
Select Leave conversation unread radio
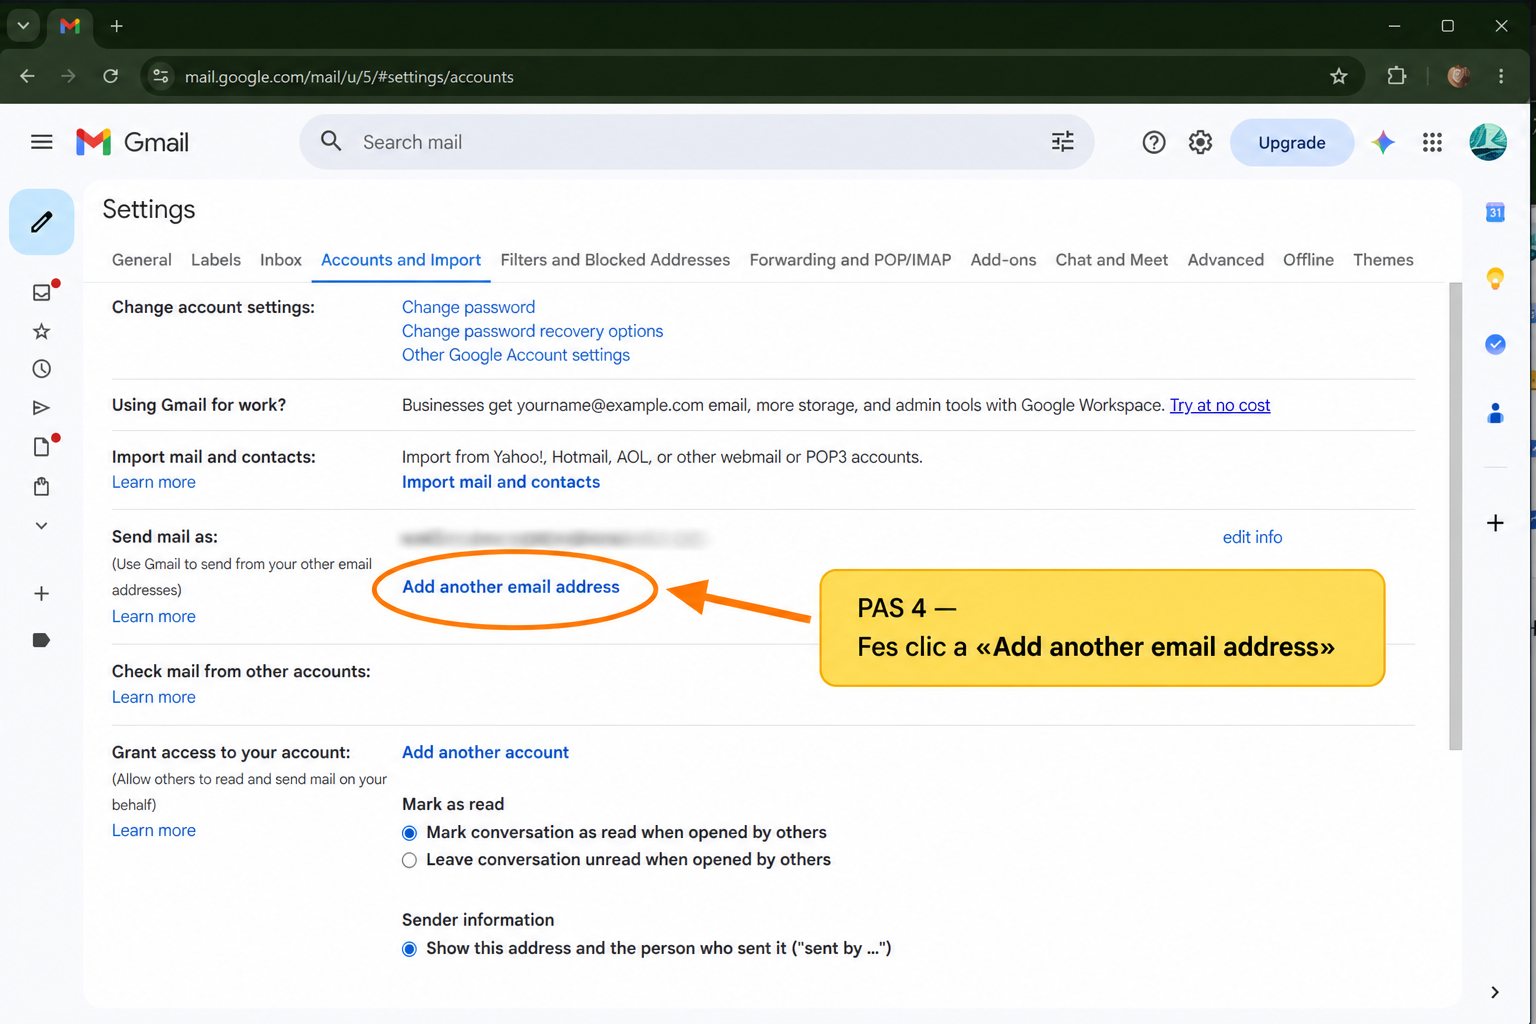tap(409, 860)
